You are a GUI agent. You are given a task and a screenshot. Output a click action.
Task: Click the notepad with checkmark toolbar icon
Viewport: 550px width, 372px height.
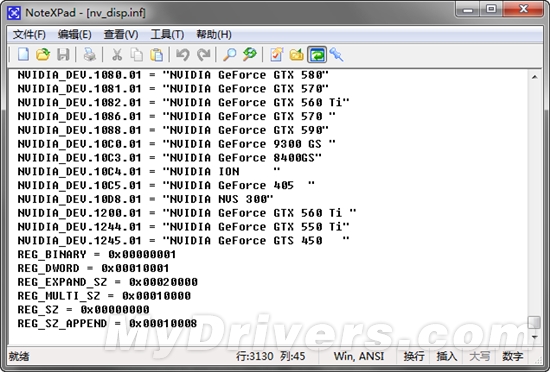click(x=276, y=55)
